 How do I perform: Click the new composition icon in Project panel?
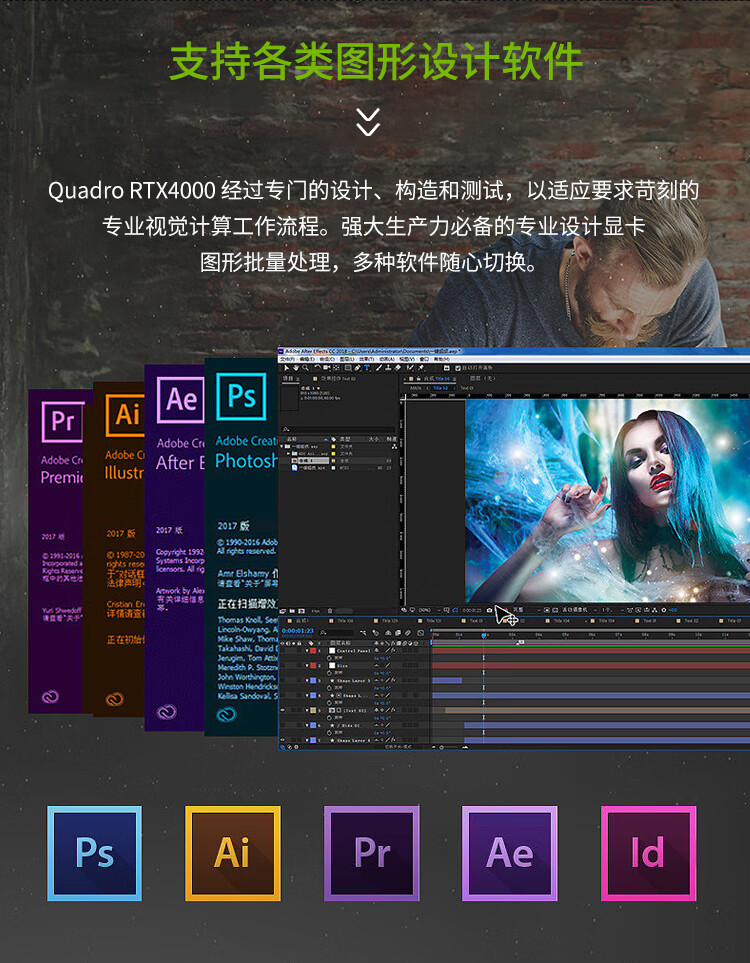pos(301,610)
